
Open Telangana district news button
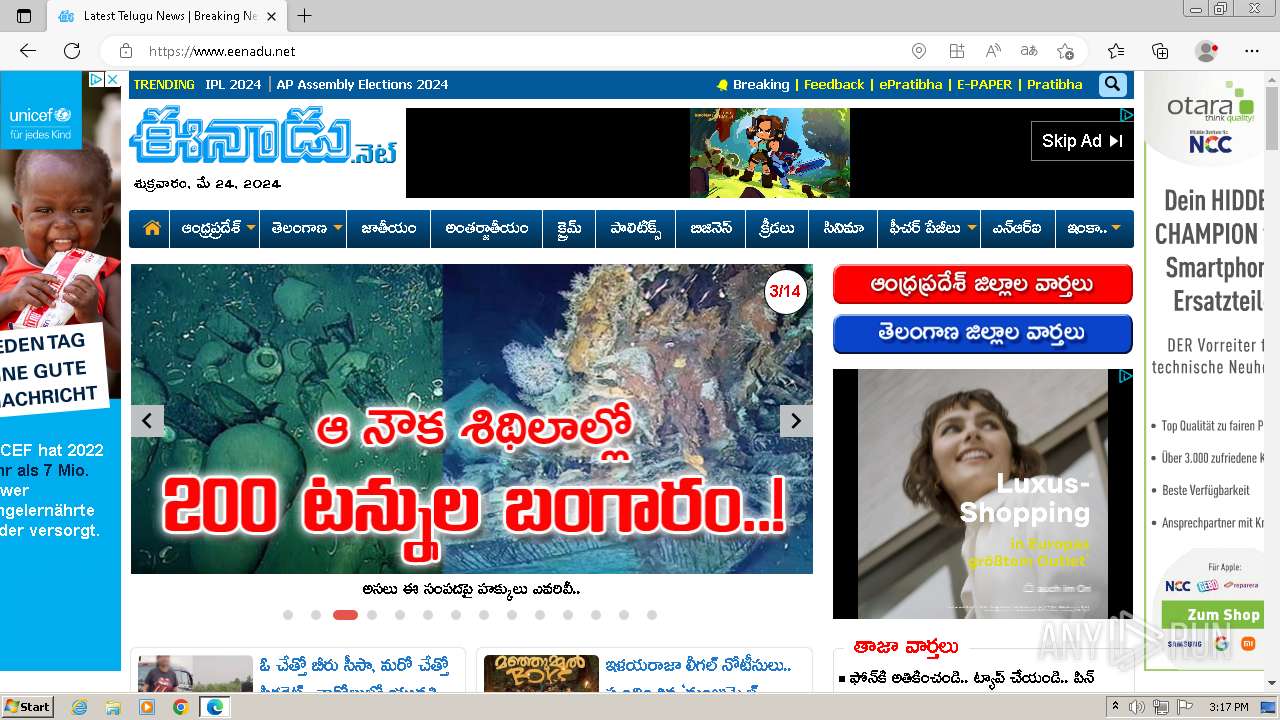click(982, 334)
